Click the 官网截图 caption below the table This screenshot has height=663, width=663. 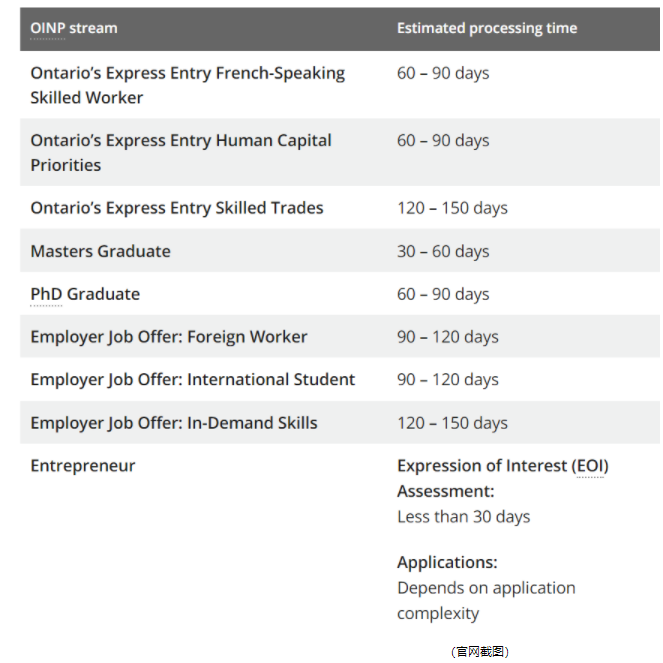[x=480, y=651]
